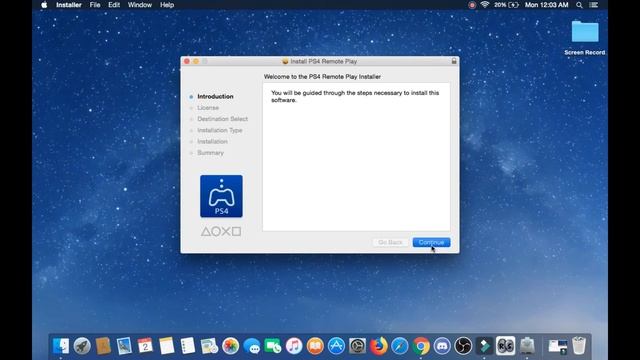Open the Help menu
Viewport: 640px width, 360px height.
click(x=167, y=5)
